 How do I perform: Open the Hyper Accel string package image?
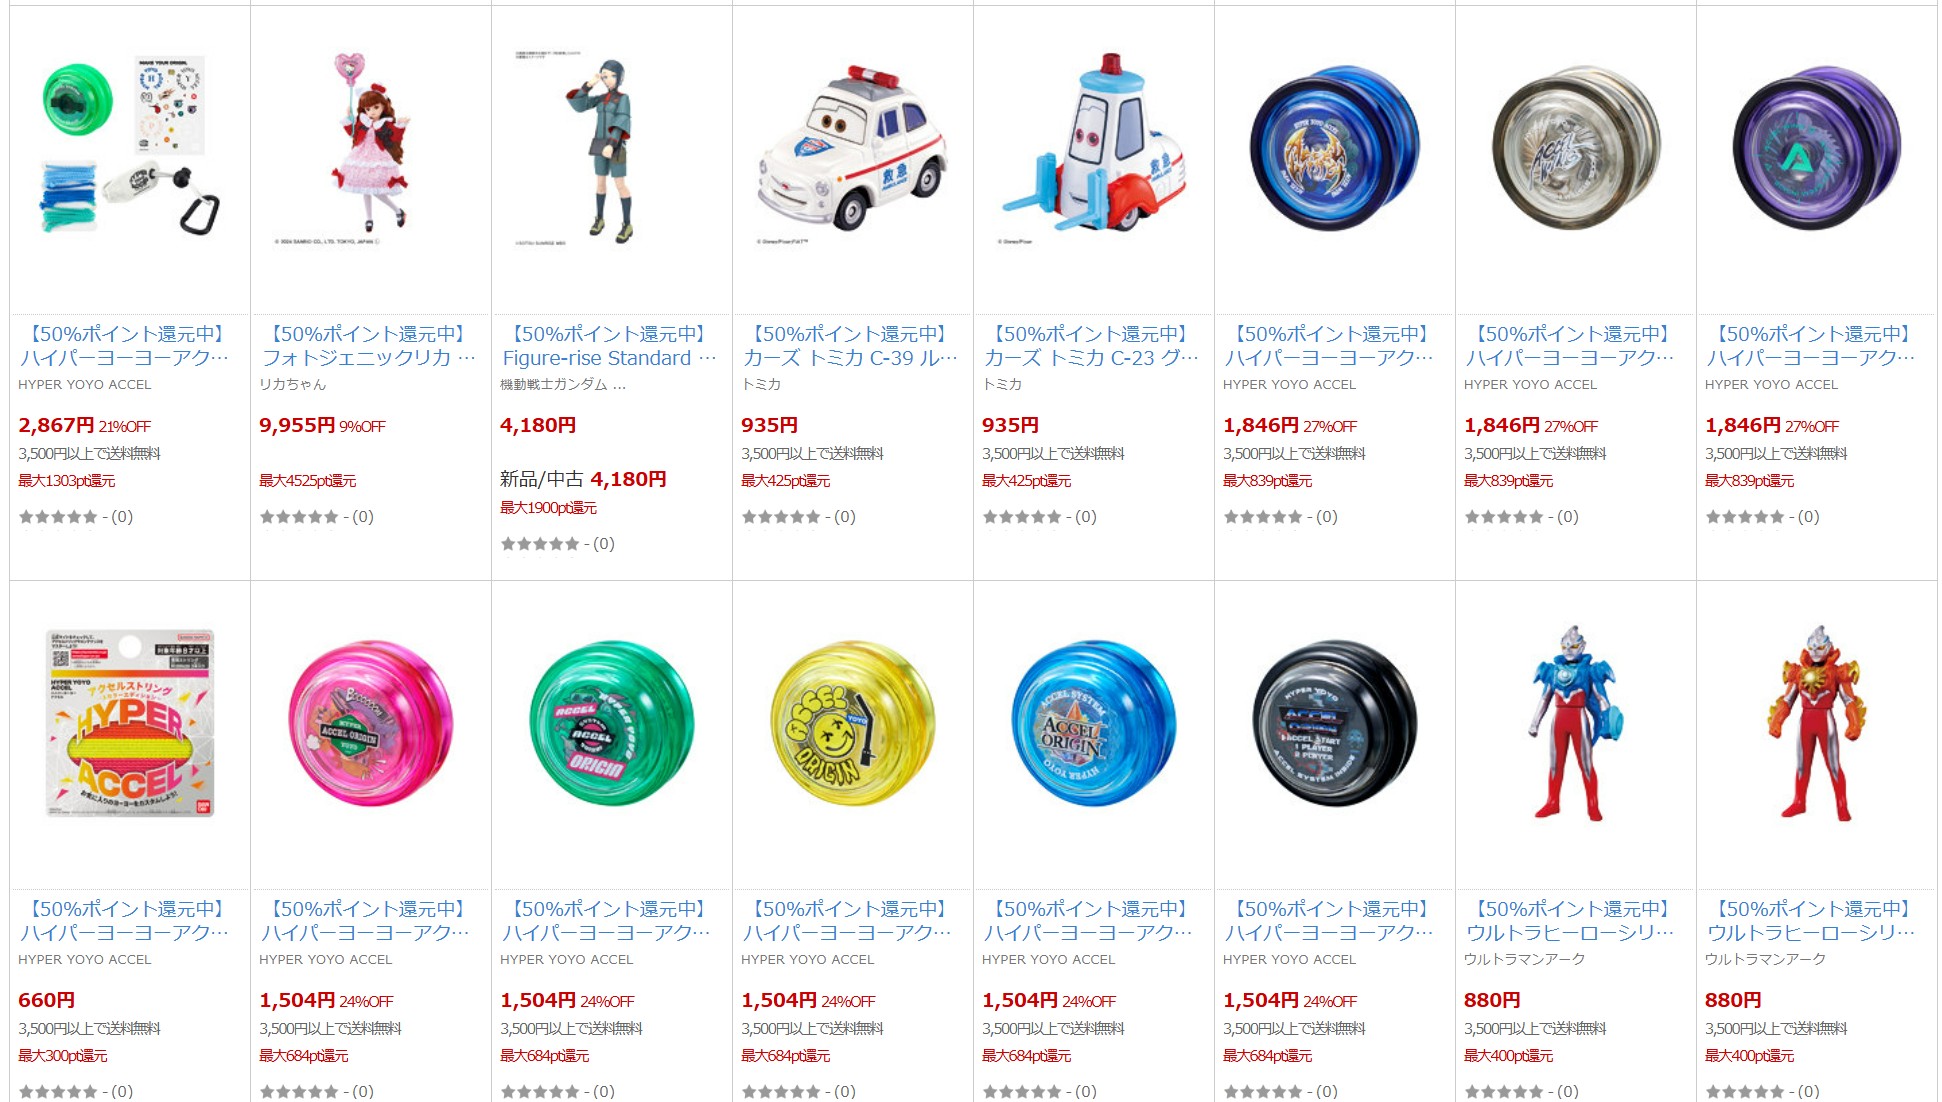(130, 723)
